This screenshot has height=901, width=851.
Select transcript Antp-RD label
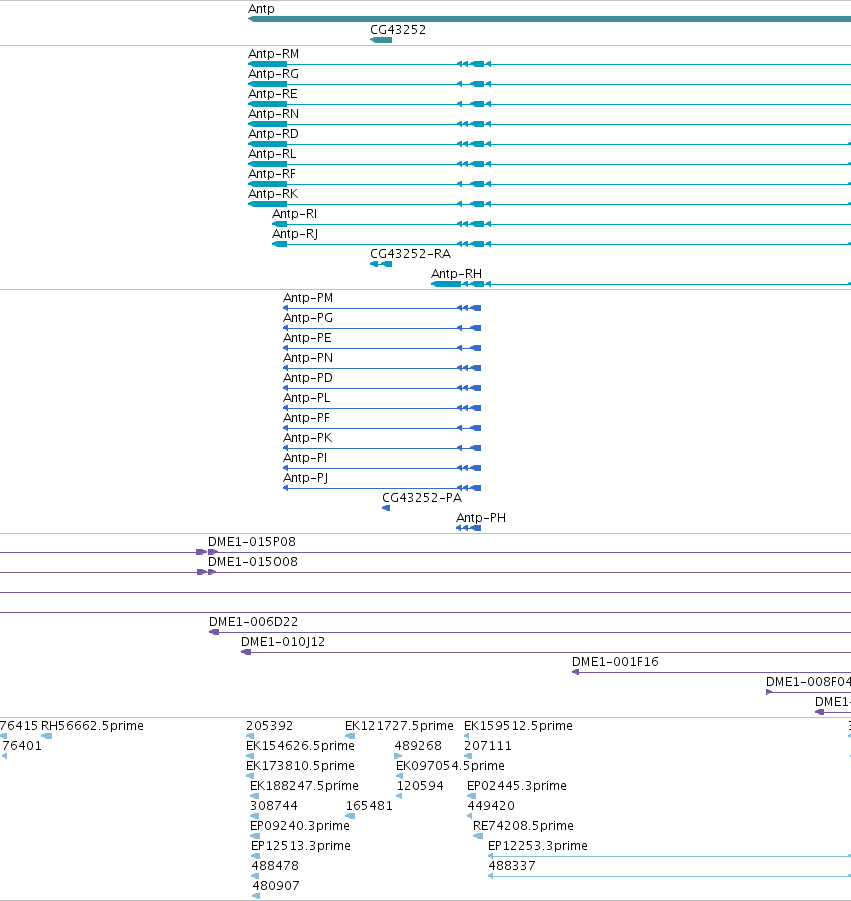tap(273, 133)
